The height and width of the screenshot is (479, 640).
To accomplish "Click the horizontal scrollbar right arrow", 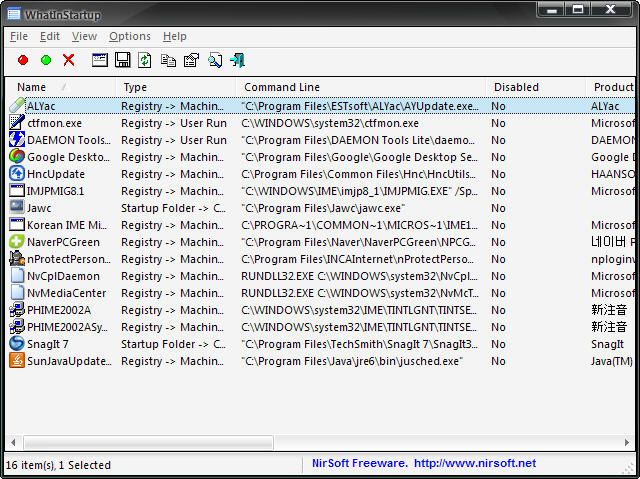I will click(x=627, y=442).
